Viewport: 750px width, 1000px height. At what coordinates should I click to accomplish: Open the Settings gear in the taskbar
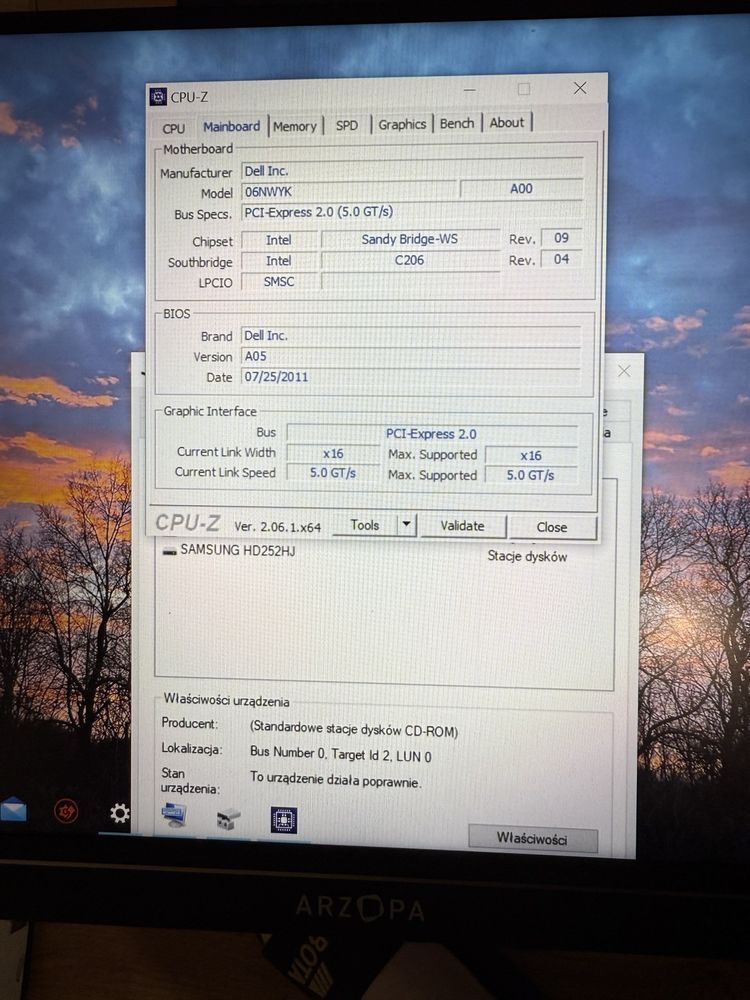119,812
